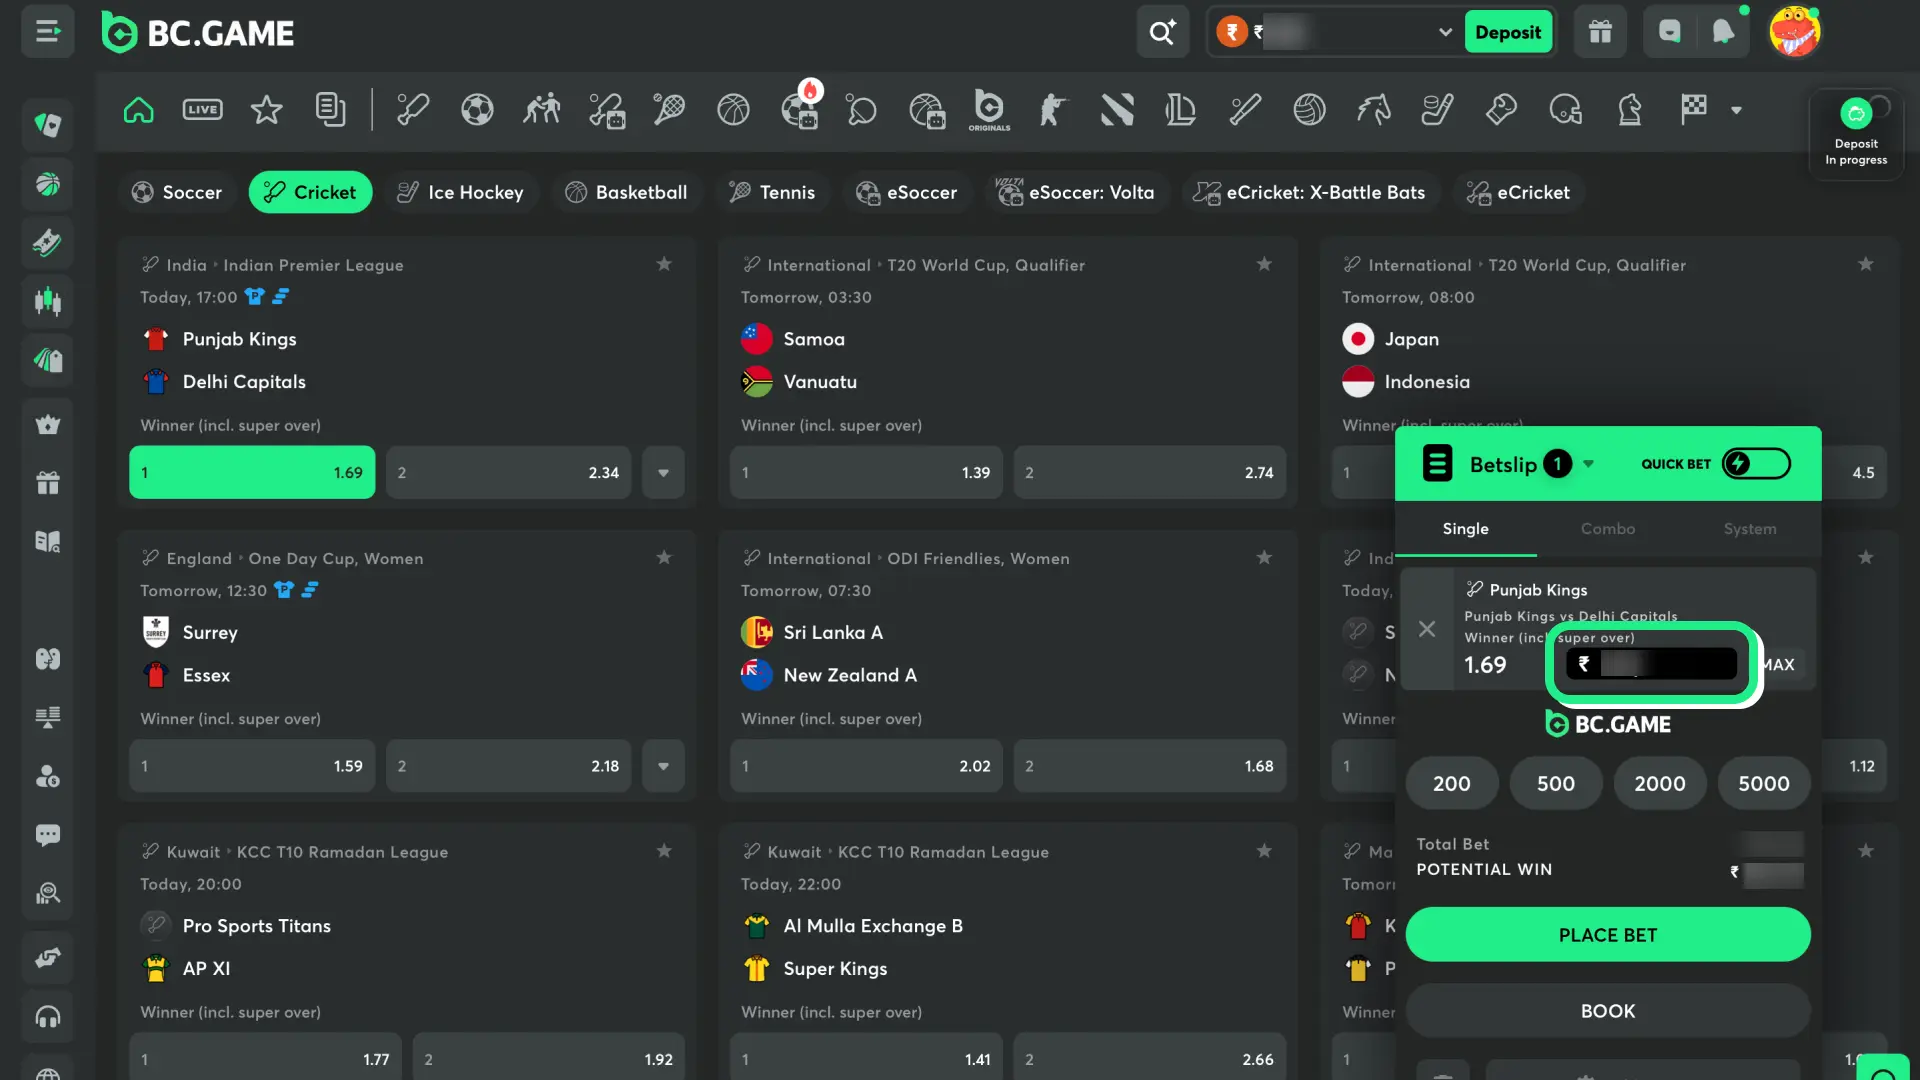Expand more sports dropdown arrow
The height and width of the screenshot is (1080, 1920).
coord(1736,110)
